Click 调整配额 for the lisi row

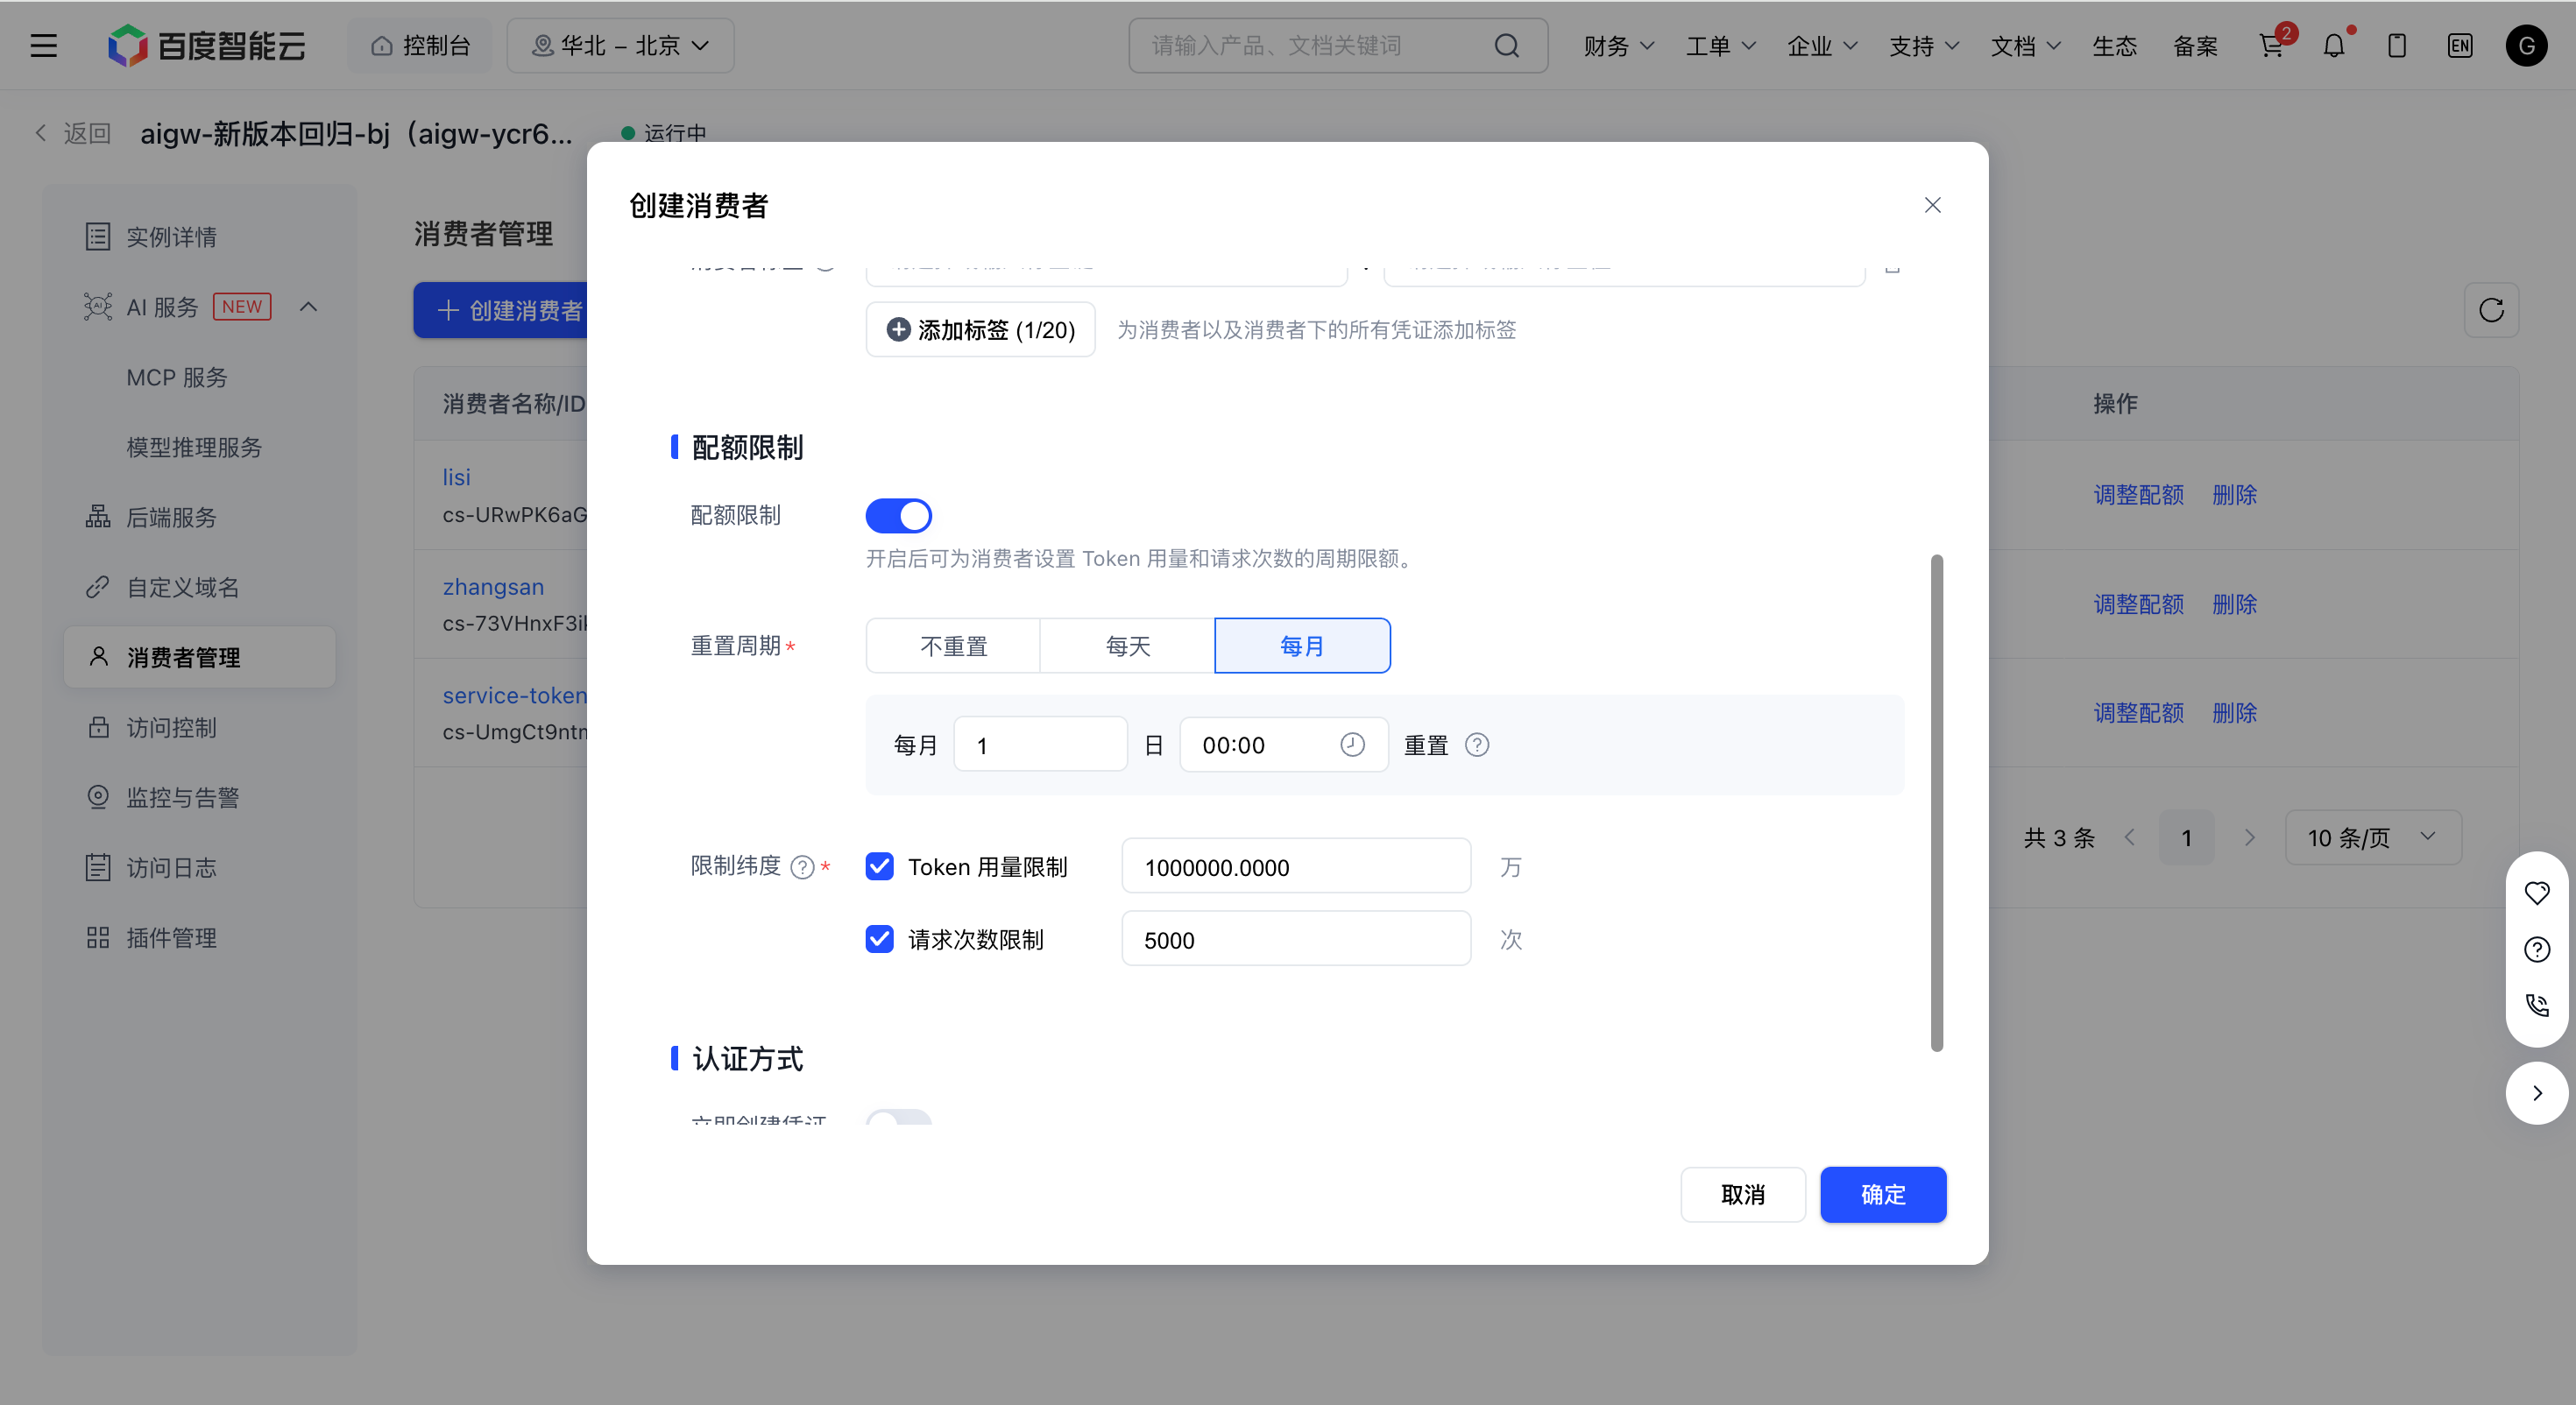coord(2138,495)
